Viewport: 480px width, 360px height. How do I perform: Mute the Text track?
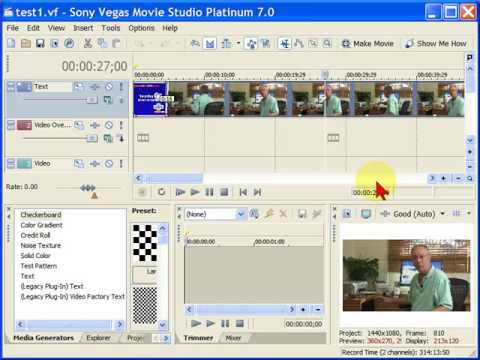(x=109, y=87)
